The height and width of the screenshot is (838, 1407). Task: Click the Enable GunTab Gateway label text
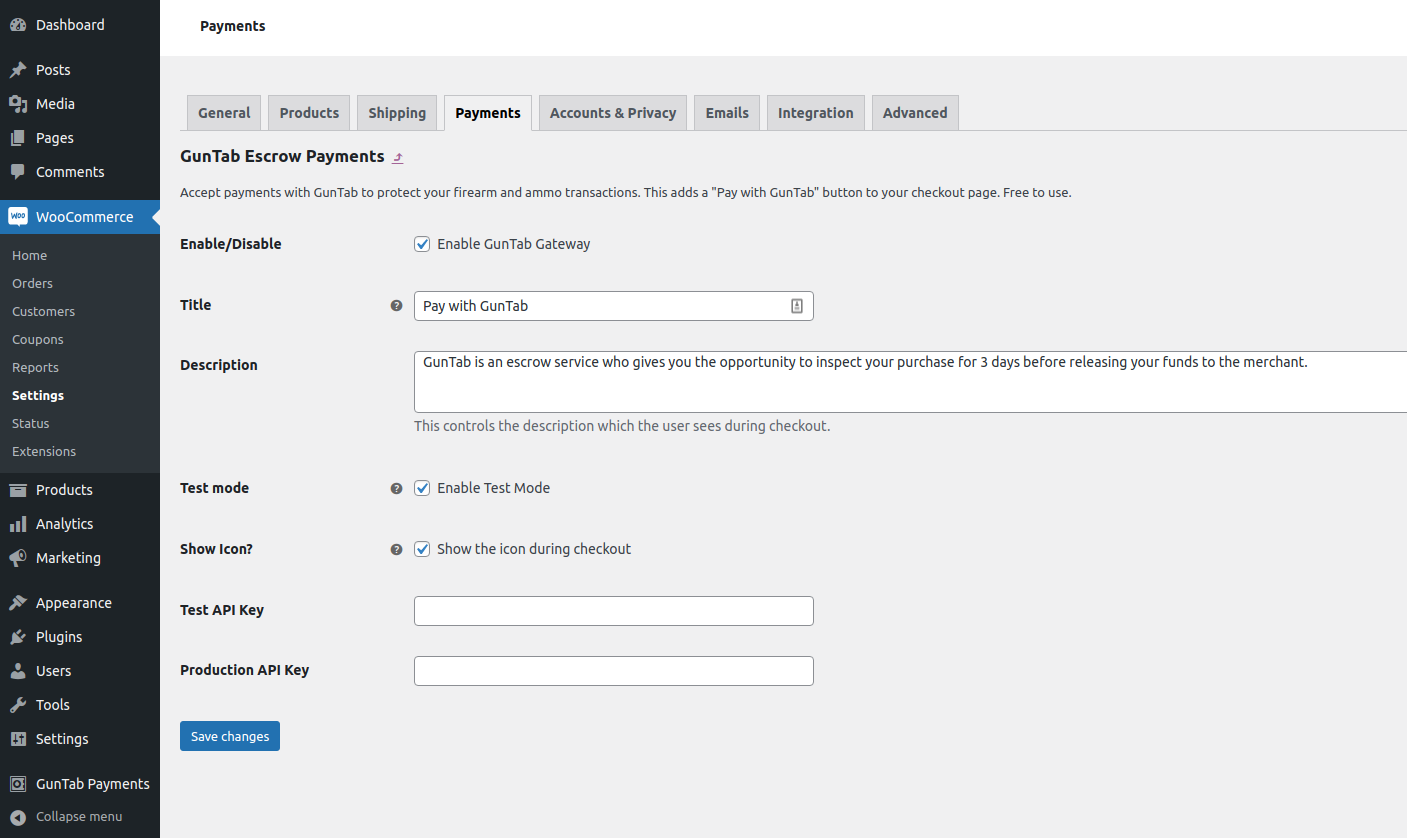pyautogui.click(x=514, y=244)
